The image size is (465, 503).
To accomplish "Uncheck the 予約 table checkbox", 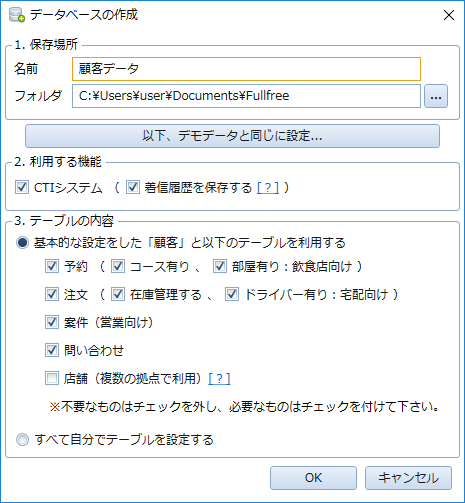I will pyautogui.click(x=52, y=266).
